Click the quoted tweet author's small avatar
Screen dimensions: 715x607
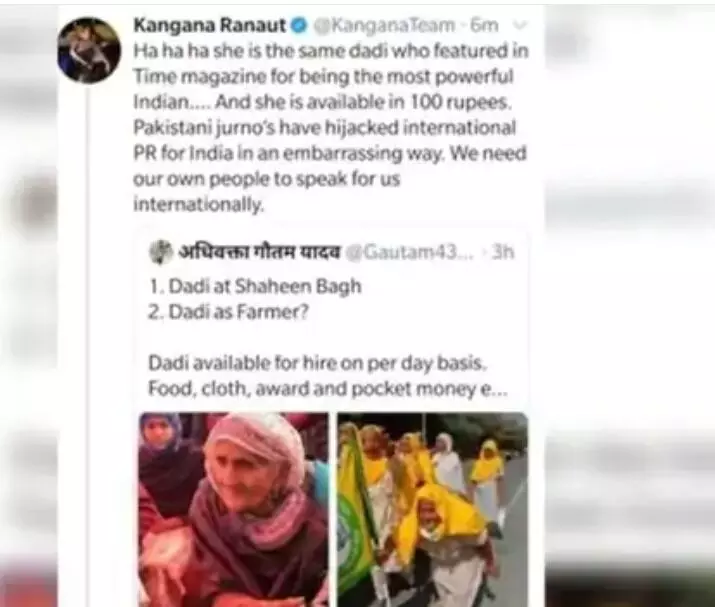point(161,252)
